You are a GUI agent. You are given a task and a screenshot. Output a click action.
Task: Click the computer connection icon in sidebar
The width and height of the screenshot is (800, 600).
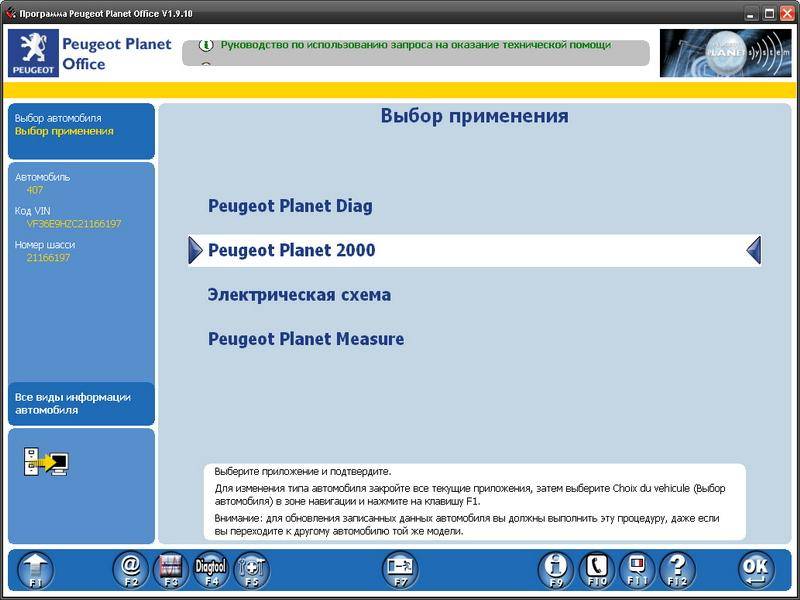tap(46, 462)
